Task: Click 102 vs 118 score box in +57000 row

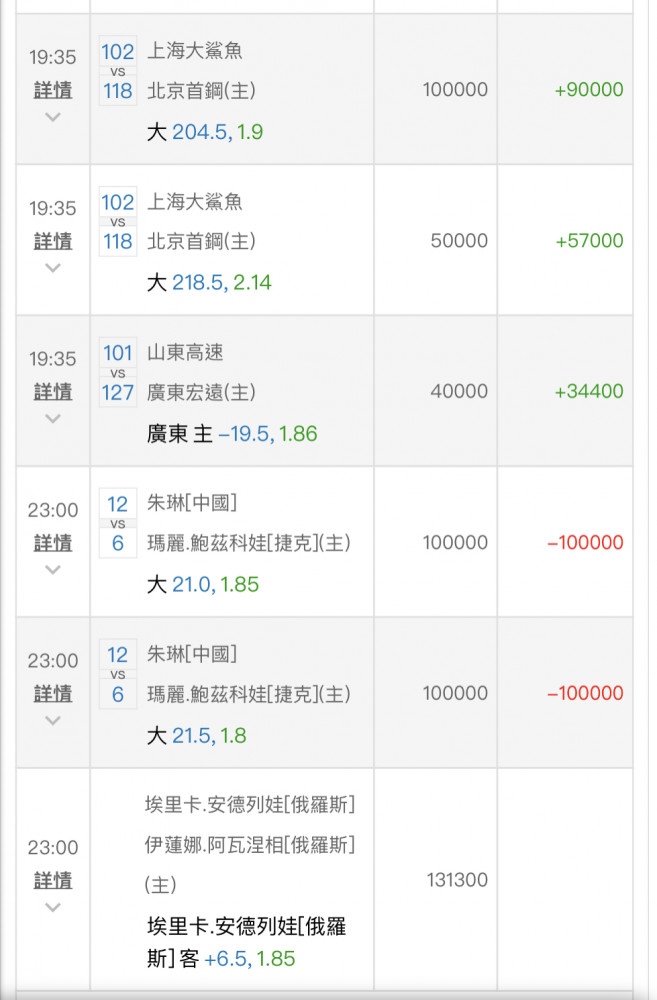Action: 118,222
